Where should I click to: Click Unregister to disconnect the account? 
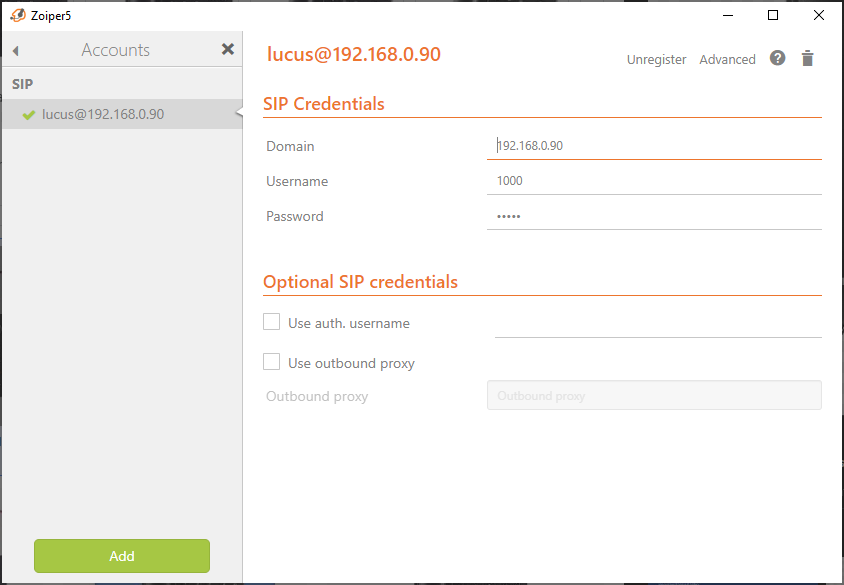(656, 59)
